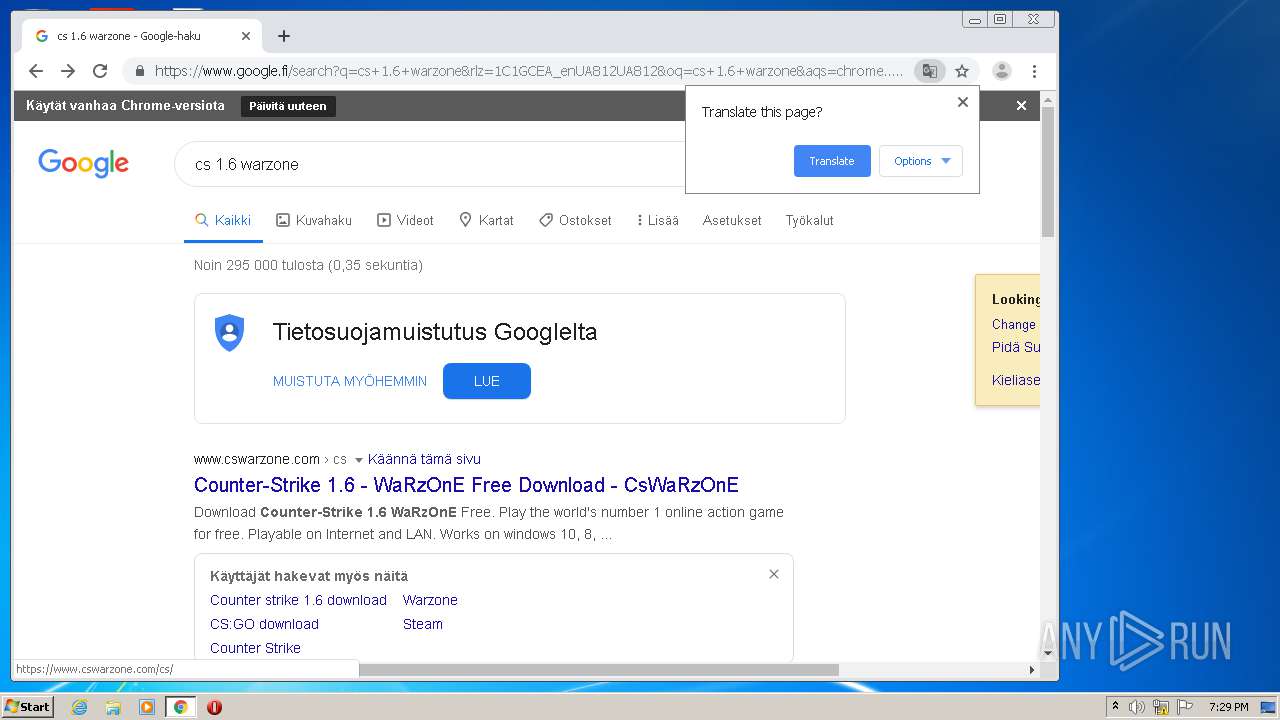Switch to Kartat maps tab
This screenshot has width=1280, height=720.
point(486,220)
